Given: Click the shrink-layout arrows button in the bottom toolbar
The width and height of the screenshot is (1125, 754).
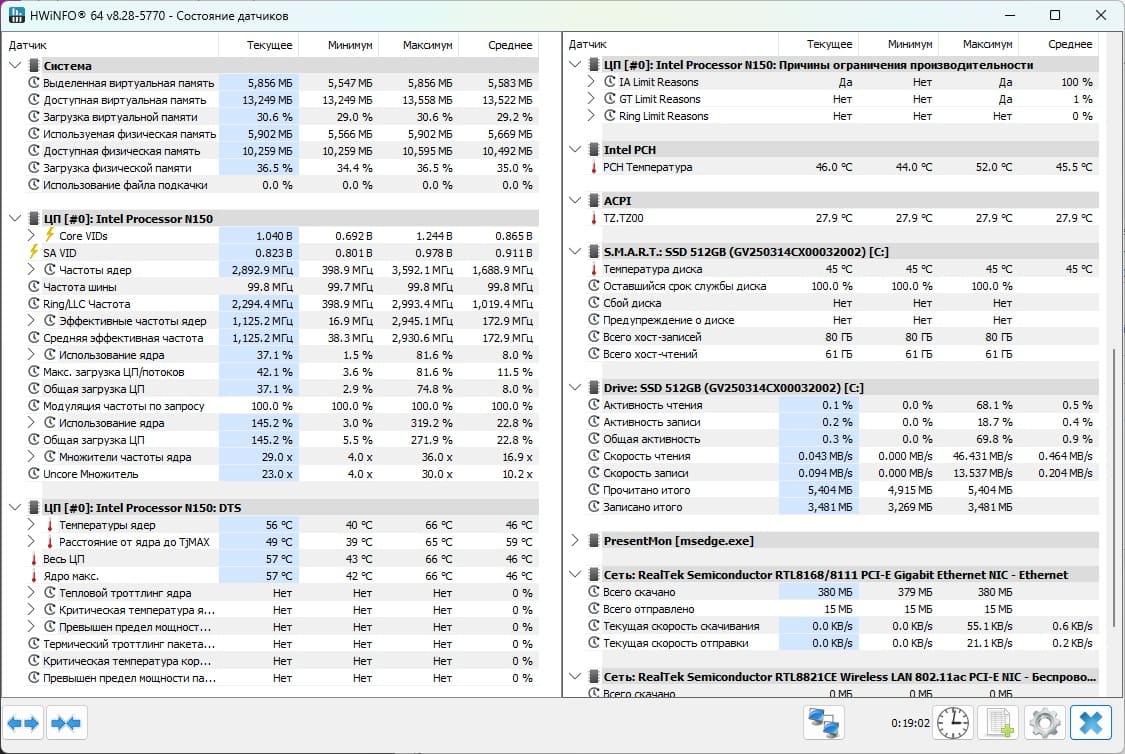Looking at the screenshot, I should click(x=66, y=723).
